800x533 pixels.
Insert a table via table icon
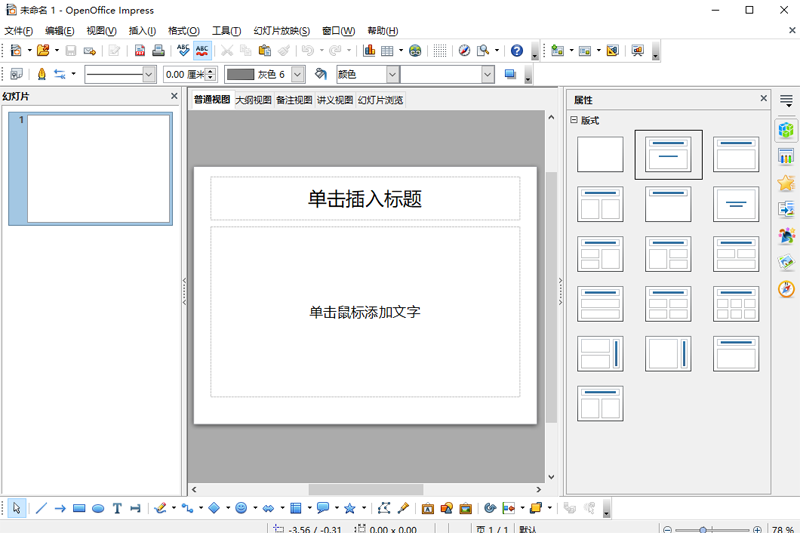[387, 50]
